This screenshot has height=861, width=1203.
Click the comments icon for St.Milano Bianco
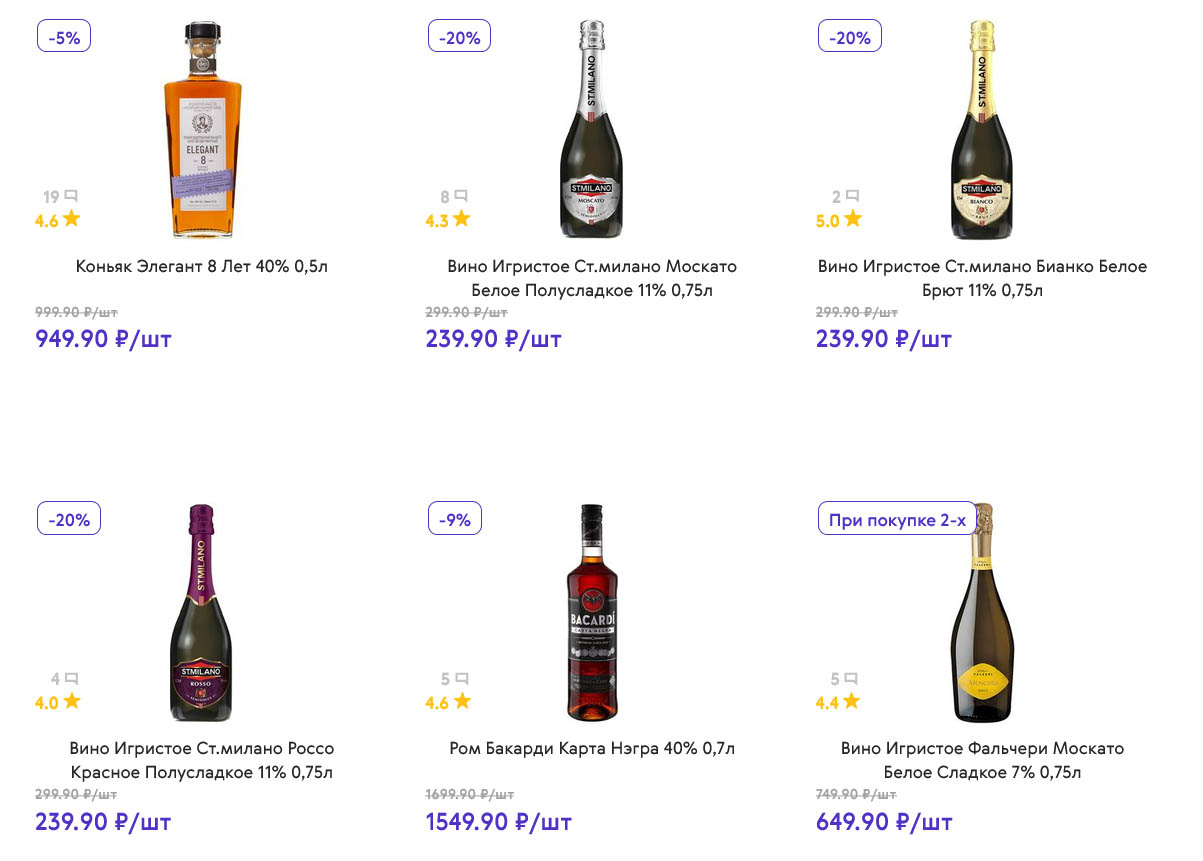(852, 196)
